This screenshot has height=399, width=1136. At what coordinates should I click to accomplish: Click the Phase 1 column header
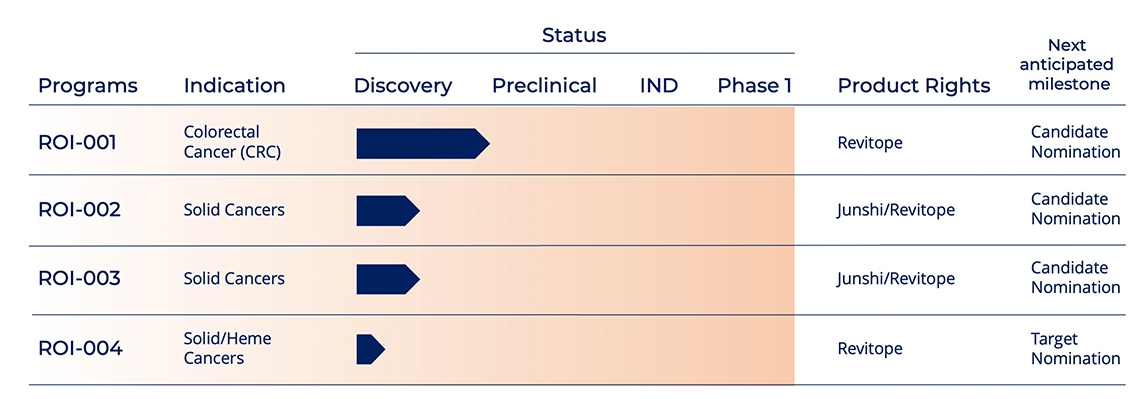point(754,85)
